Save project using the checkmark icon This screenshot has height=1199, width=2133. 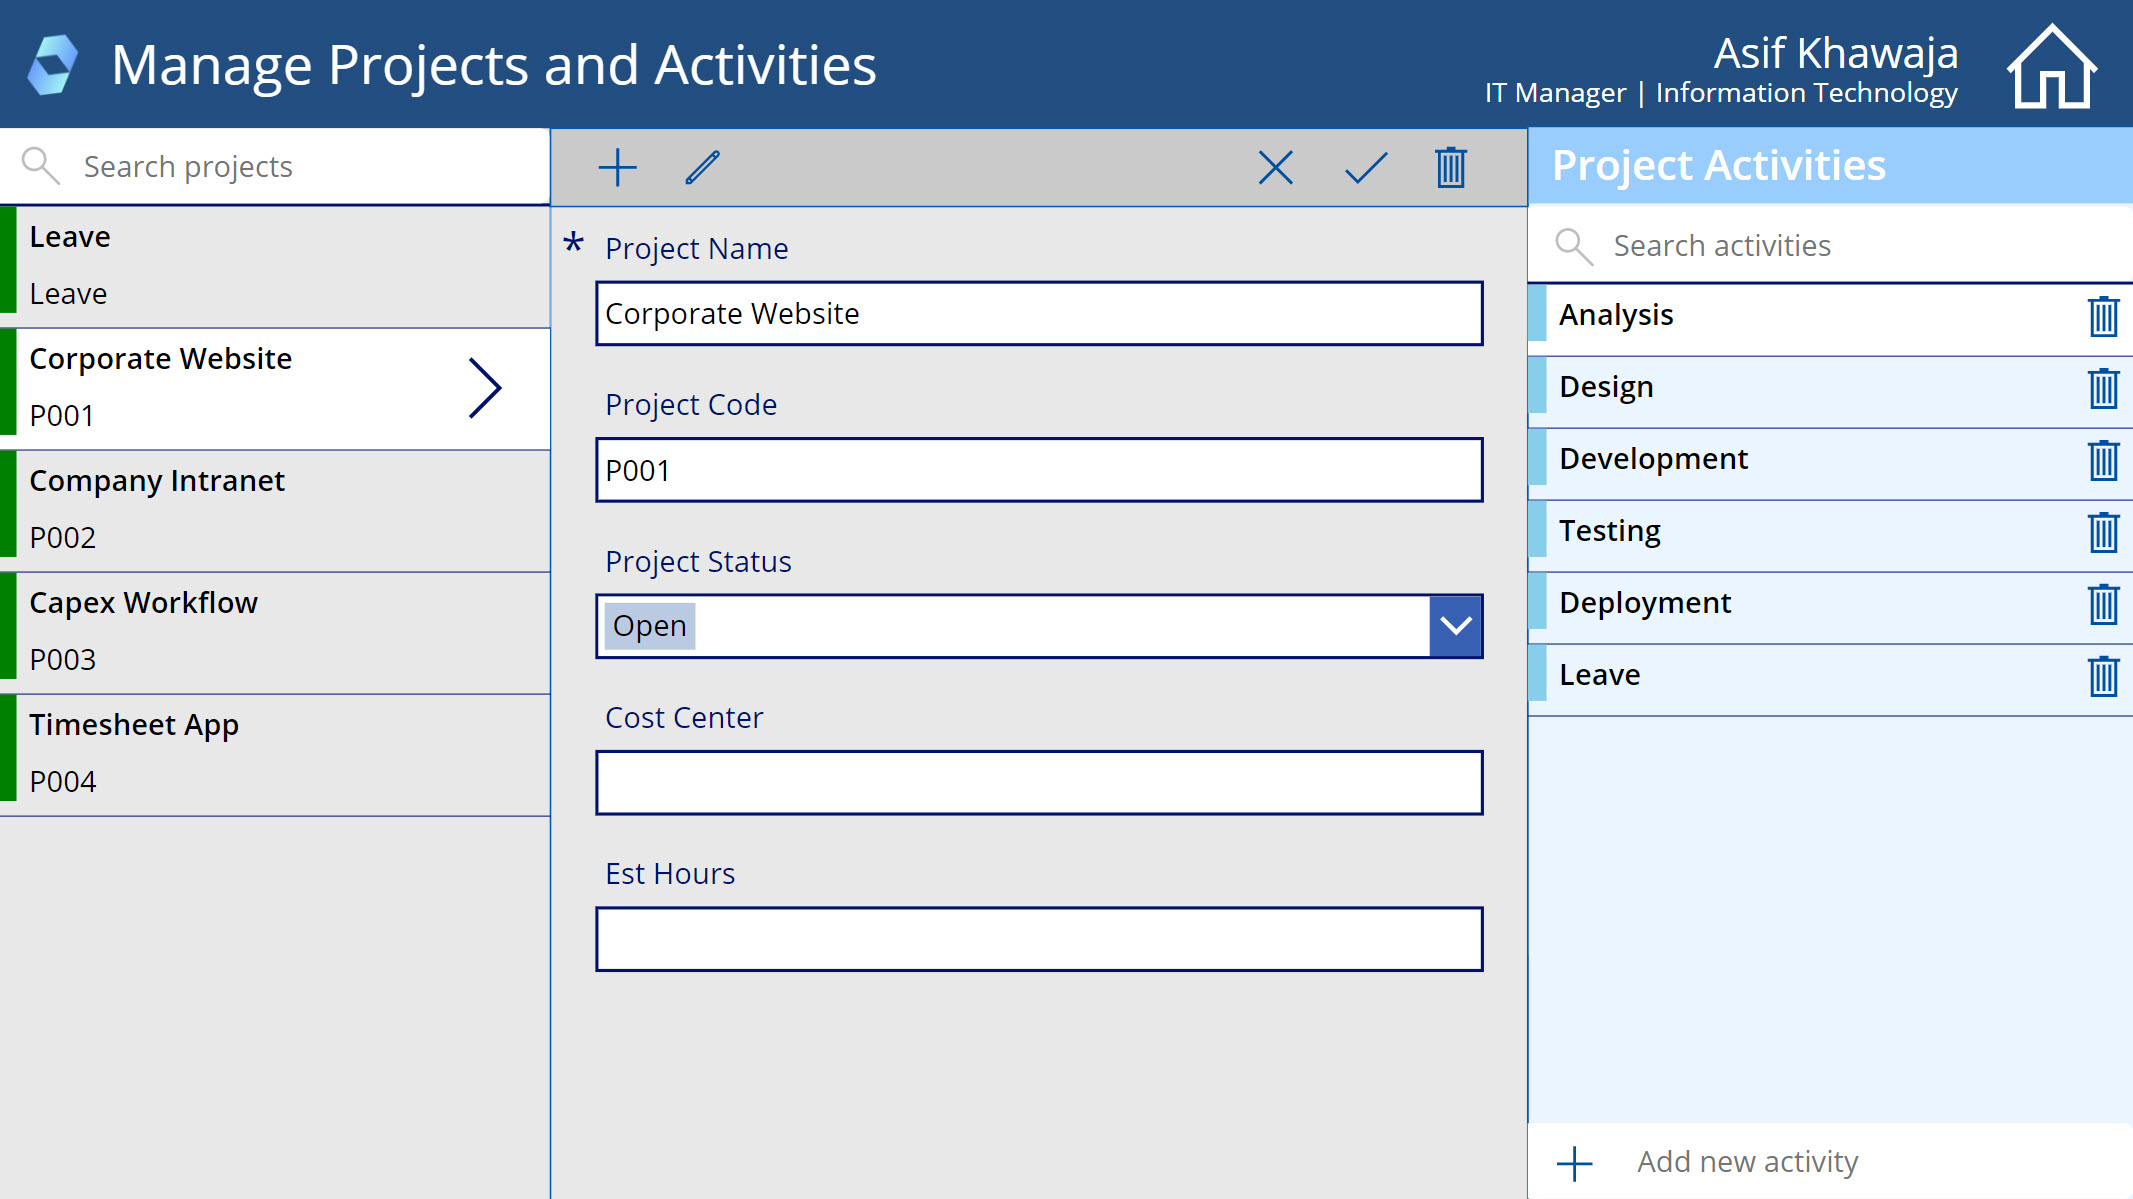pos(1365,167)
